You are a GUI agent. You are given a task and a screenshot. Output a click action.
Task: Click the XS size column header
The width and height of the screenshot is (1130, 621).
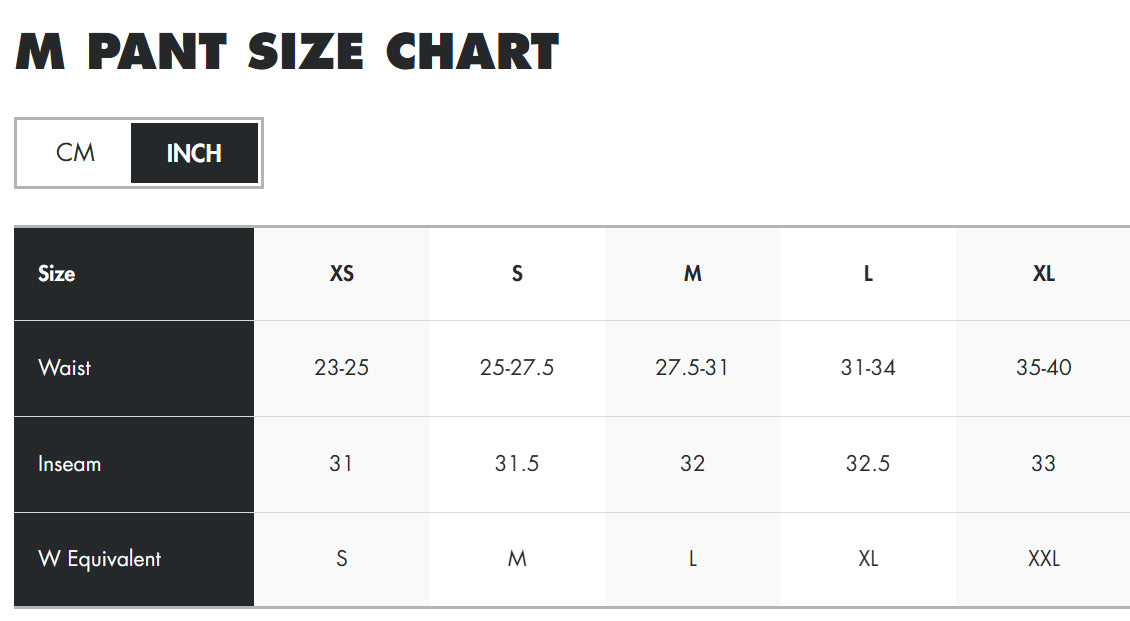point(342,274)
